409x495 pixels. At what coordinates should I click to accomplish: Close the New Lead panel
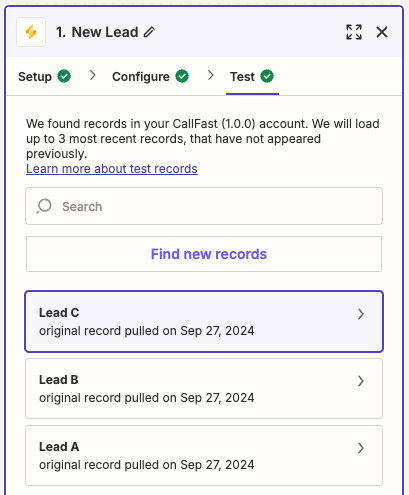(382, 32)
